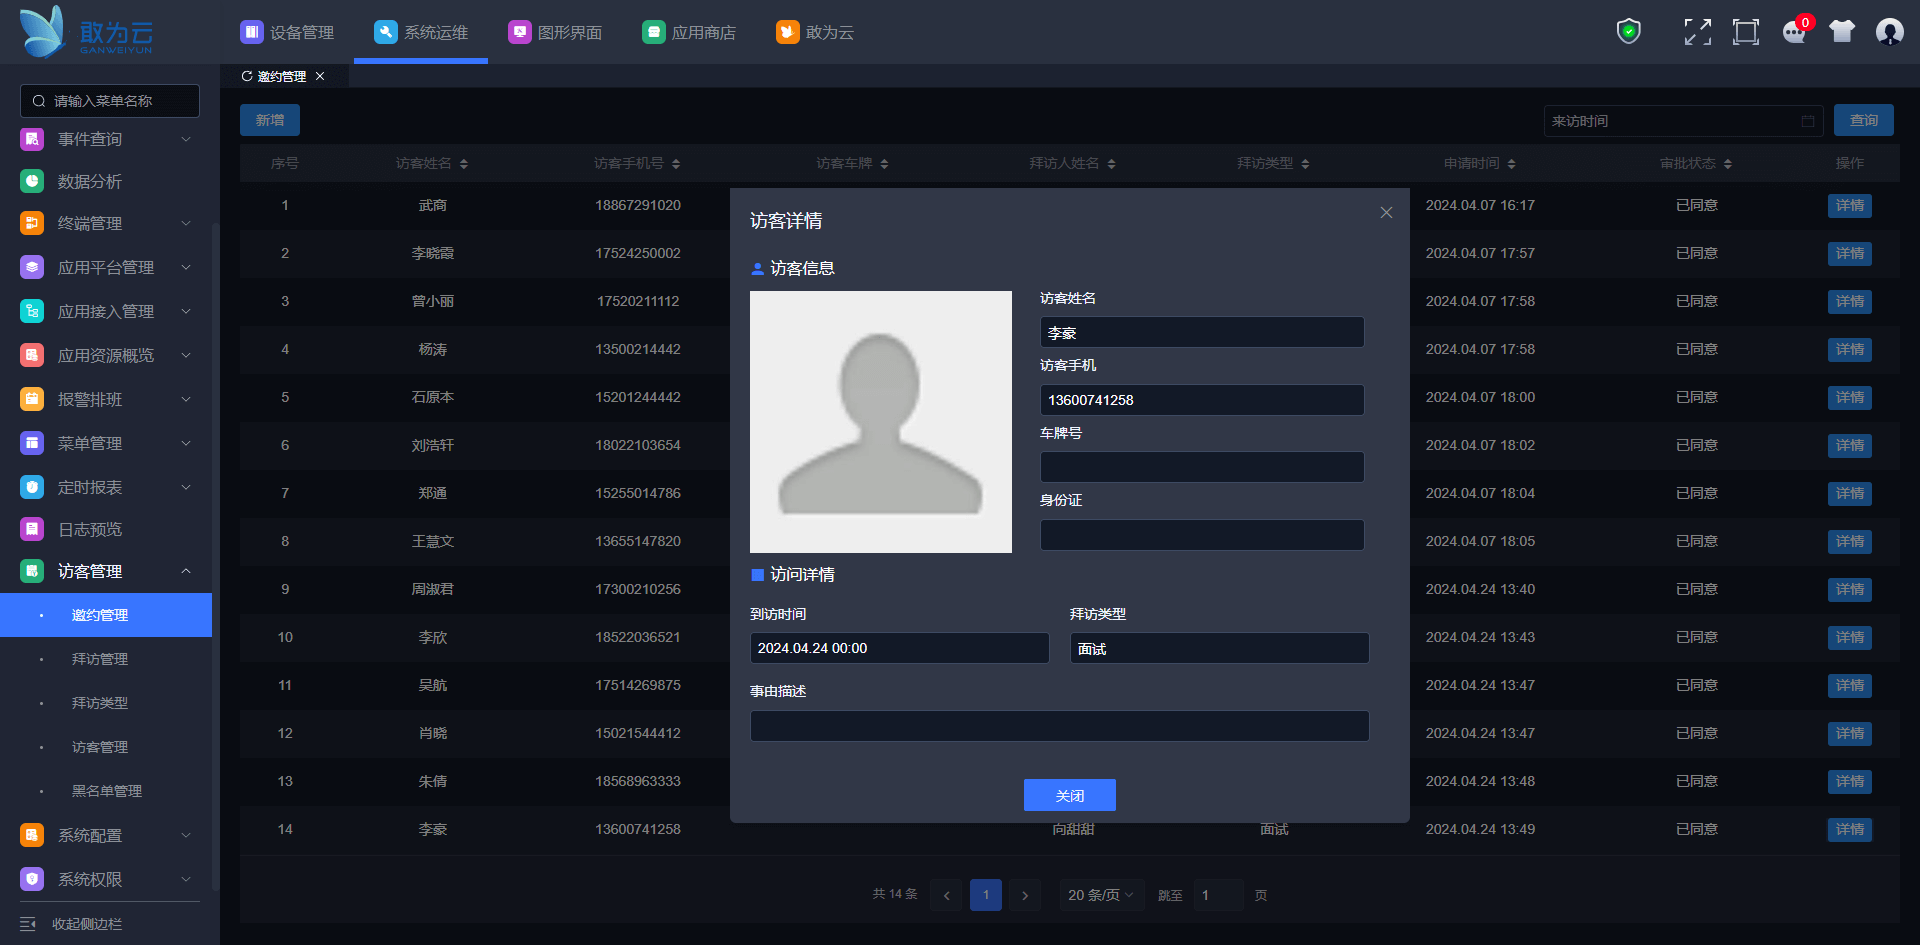Click the 关闭 button in visitor dialog
Screen dimensions: 1920x945
point(1069,795)
